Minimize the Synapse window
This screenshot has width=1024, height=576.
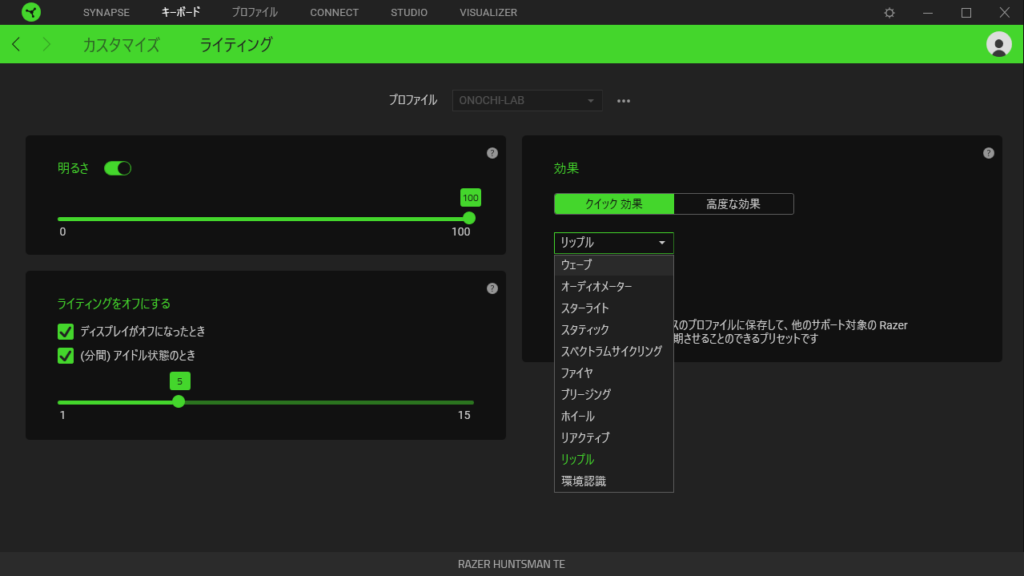(928, 12)
